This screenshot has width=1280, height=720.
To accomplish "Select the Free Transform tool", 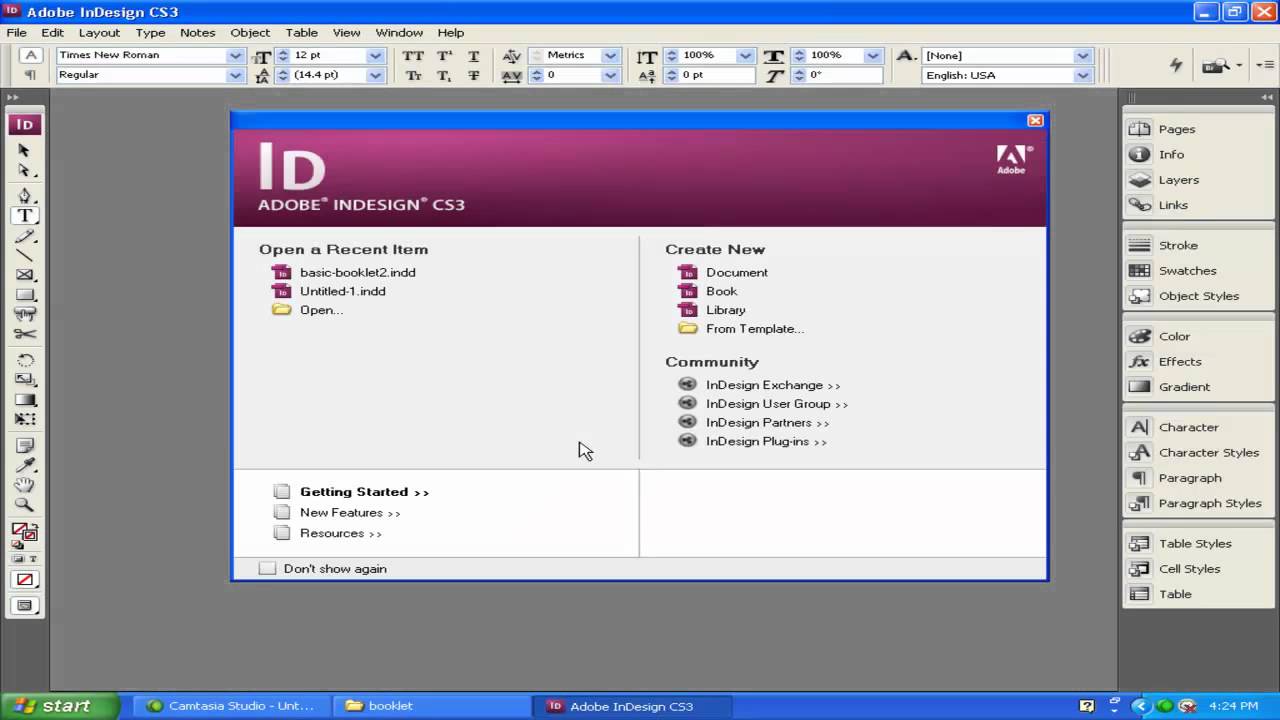I will click(25, 419).
